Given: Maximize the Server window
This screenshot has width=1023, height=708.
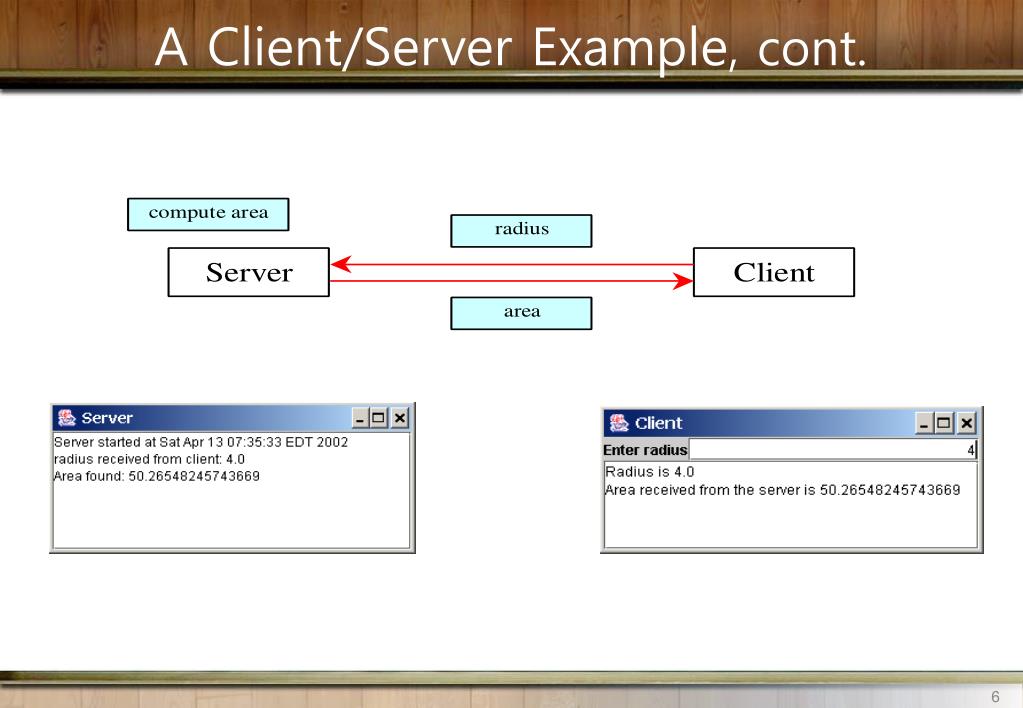Looking at the screenshot, I should pyautogui.click(x=378, y=418).
